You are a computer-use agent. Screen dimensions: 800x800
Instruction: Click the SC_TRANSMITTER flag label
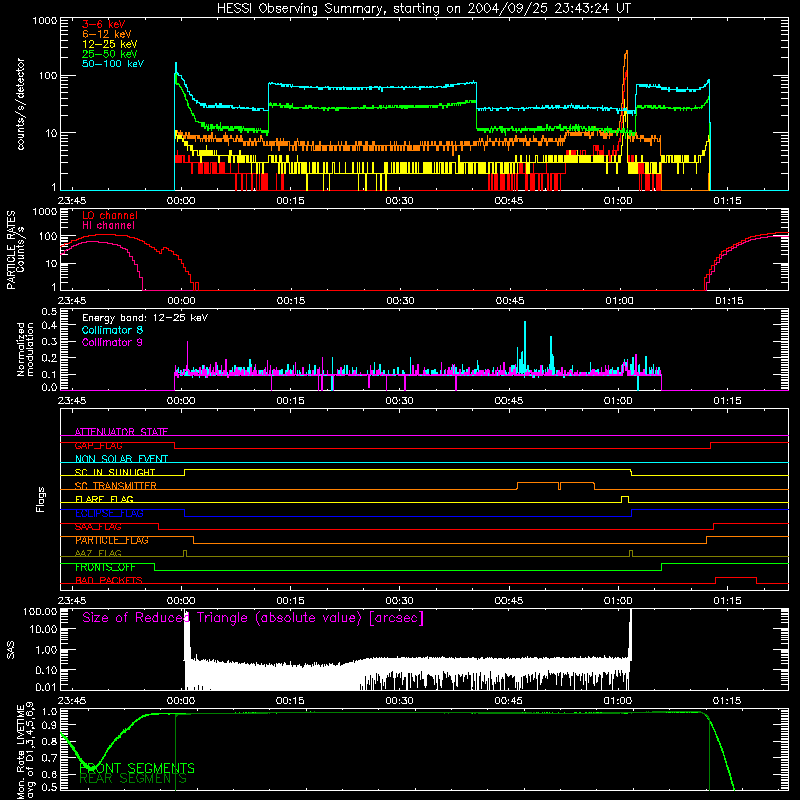116,486
